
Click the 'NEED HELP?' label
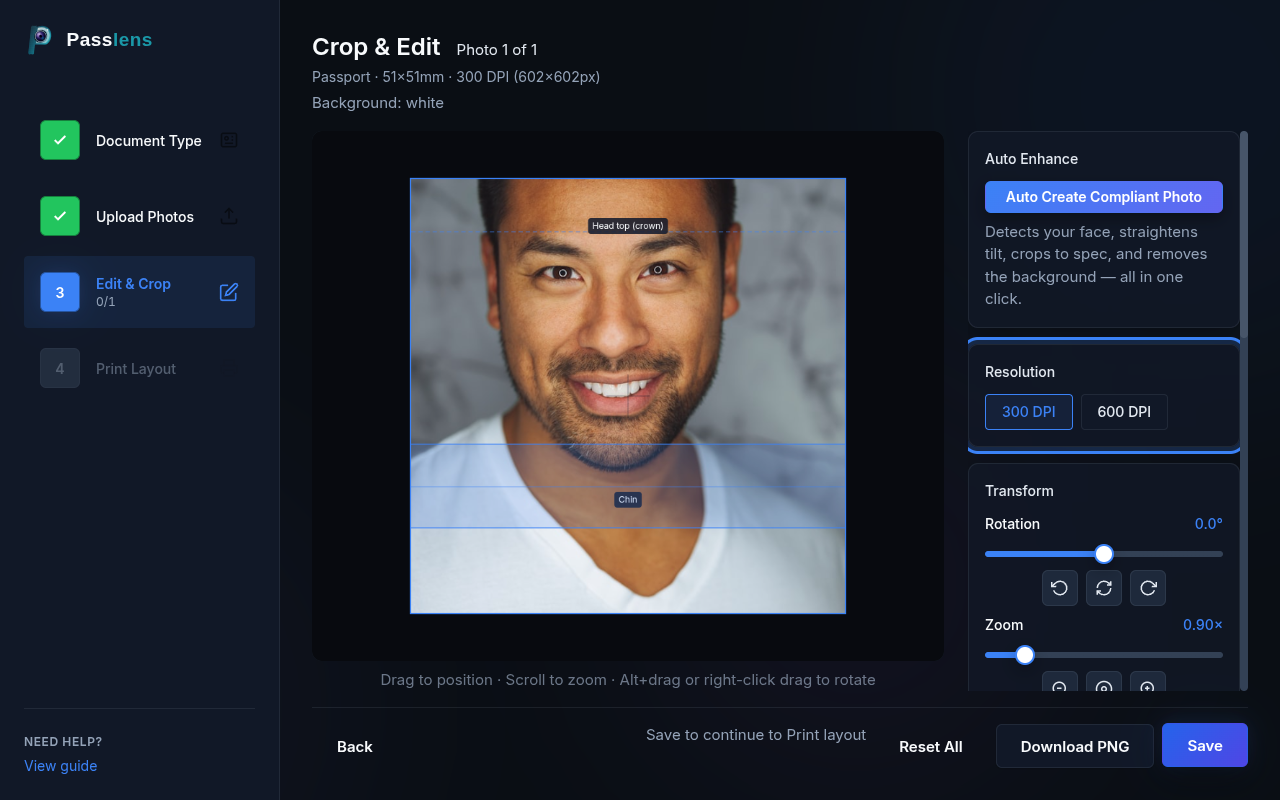tap(63, 742)
